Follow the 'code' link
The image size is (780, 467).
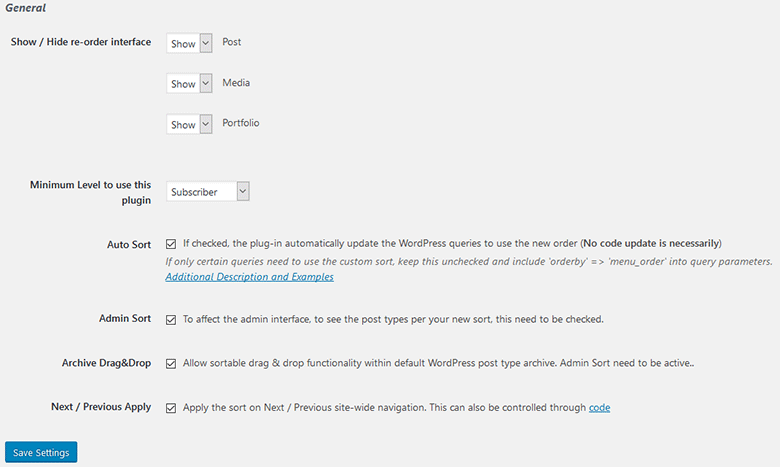599,407
